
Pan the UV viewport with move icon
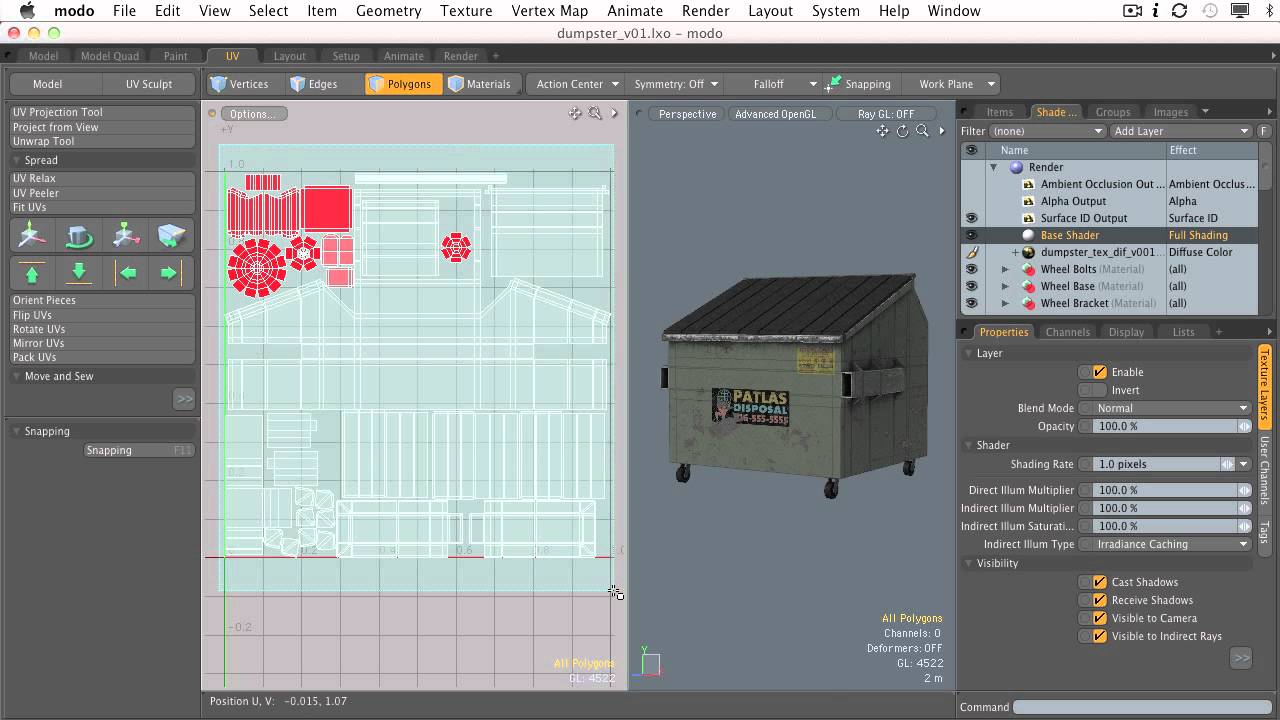point(575,114)
